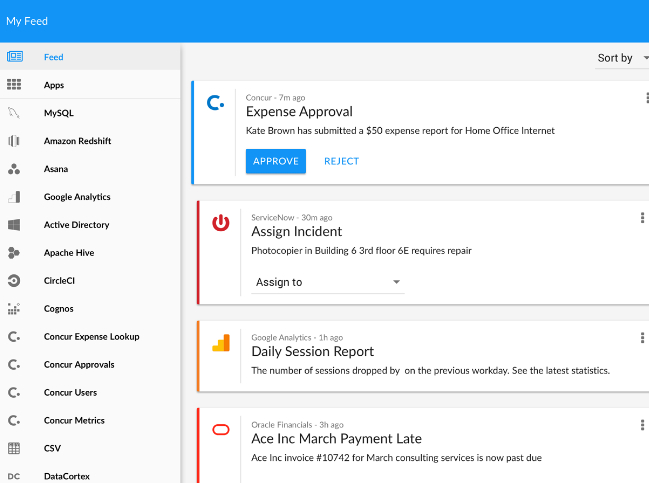Click the Oracle logo on payment late card
The width and height of the screenshot is (649, 483).
click(221, 430)
